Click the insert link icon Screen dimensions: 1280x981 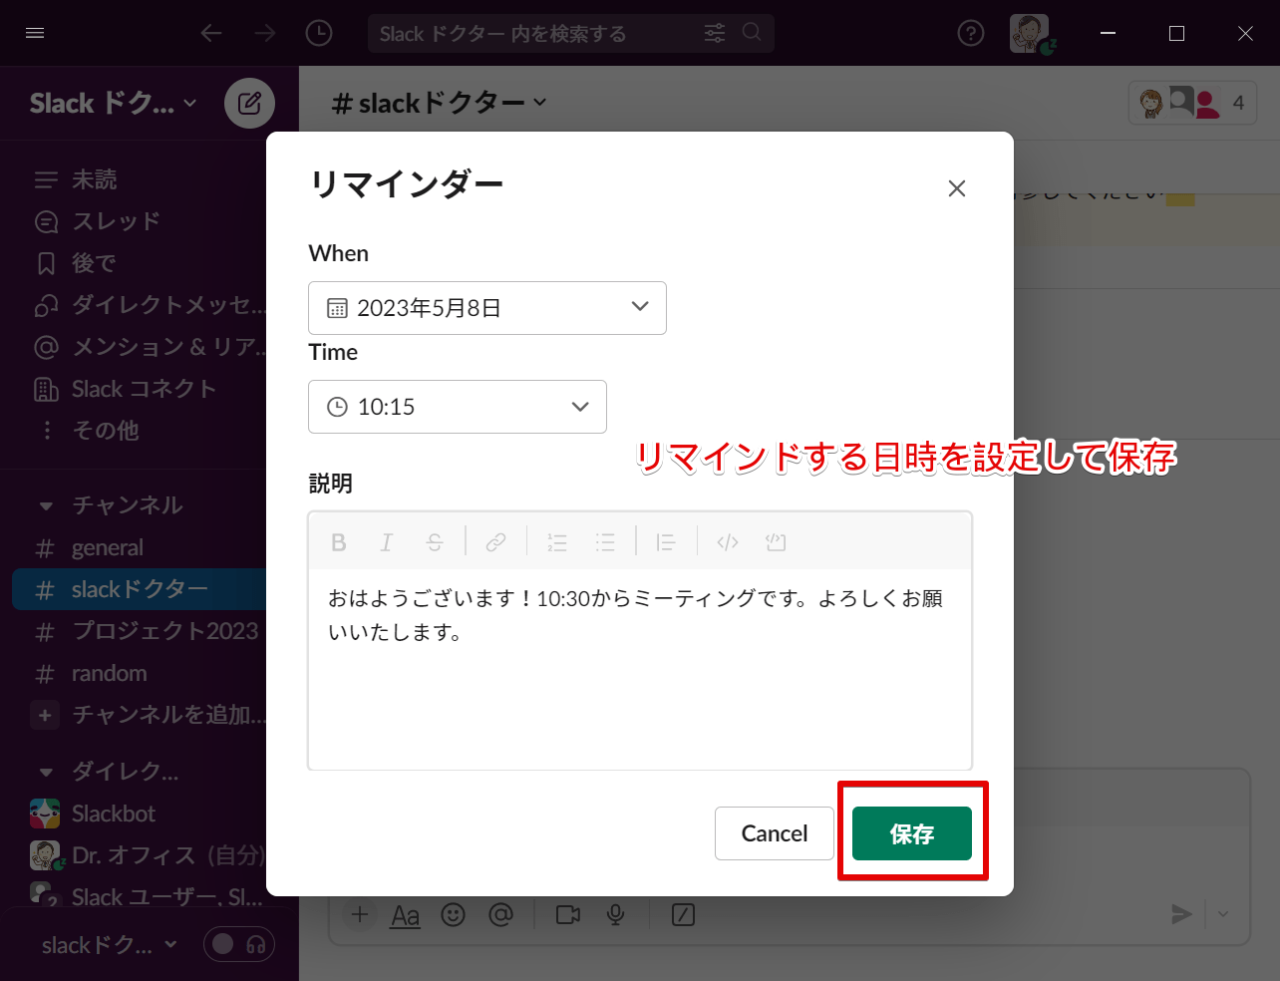(x=495, y=542)
